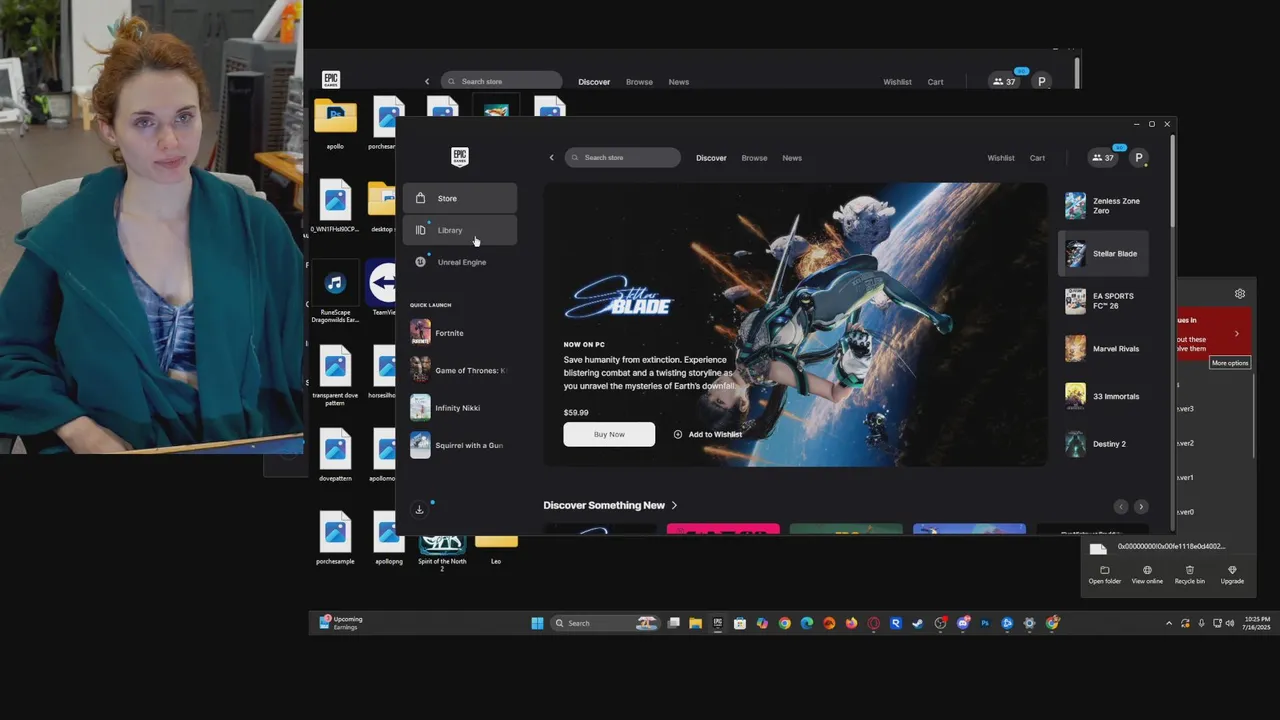The image size is (1280, 720).
Task: Launch Game of Thrones from Quick Launch
Action: 460,370
